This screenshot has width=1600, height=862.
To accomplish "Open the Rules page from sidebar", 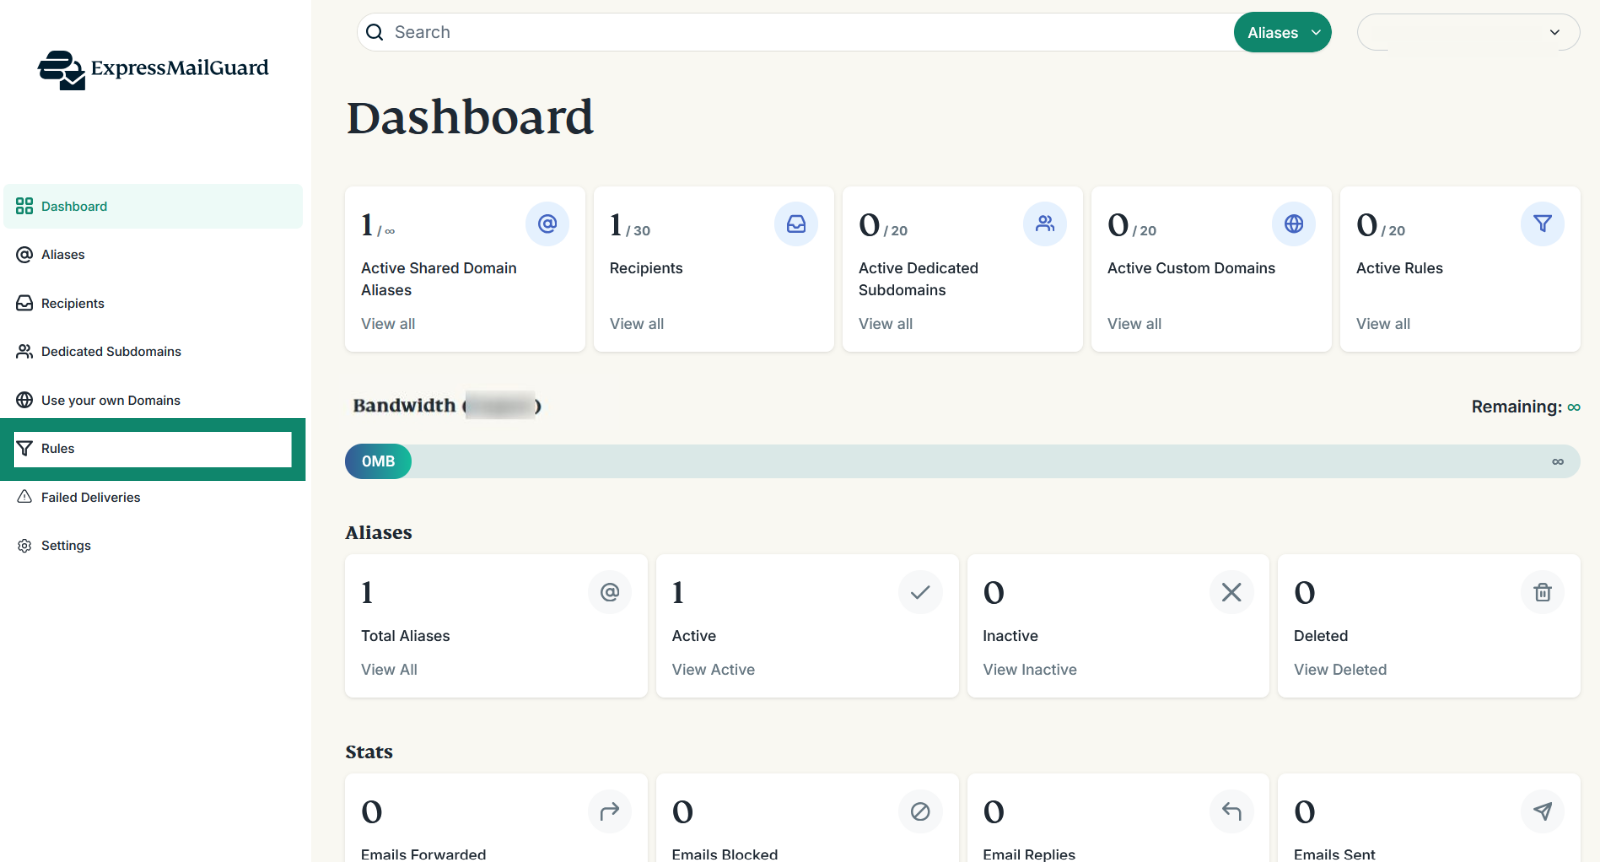I will point(153,449).
